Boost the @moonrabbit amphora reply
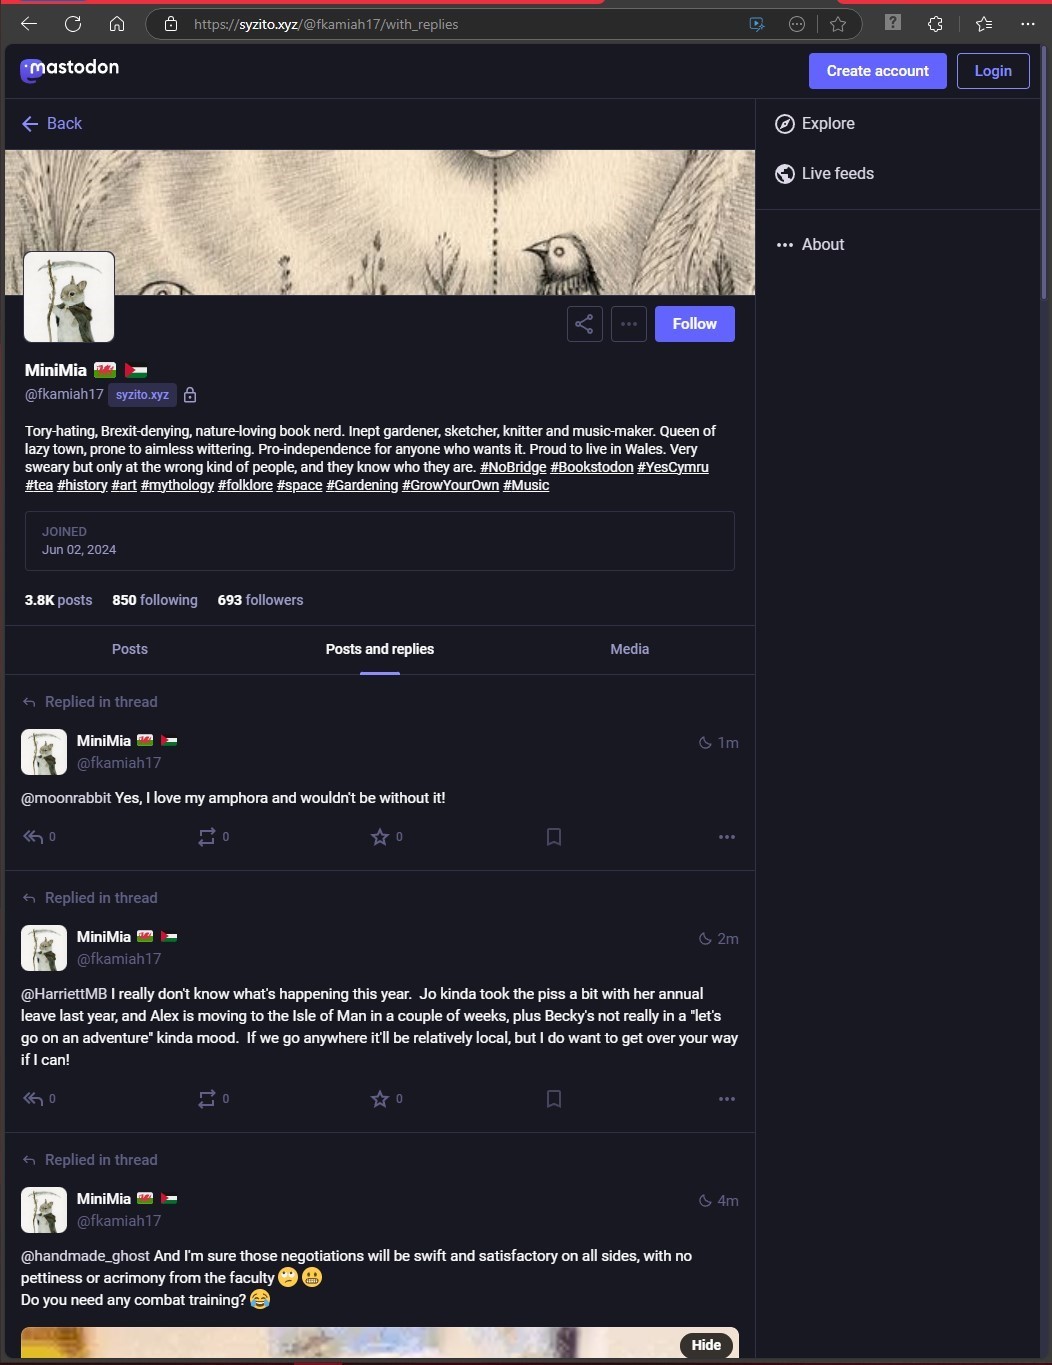The height and width of the screenshot is (1365, 1052). 213,837
